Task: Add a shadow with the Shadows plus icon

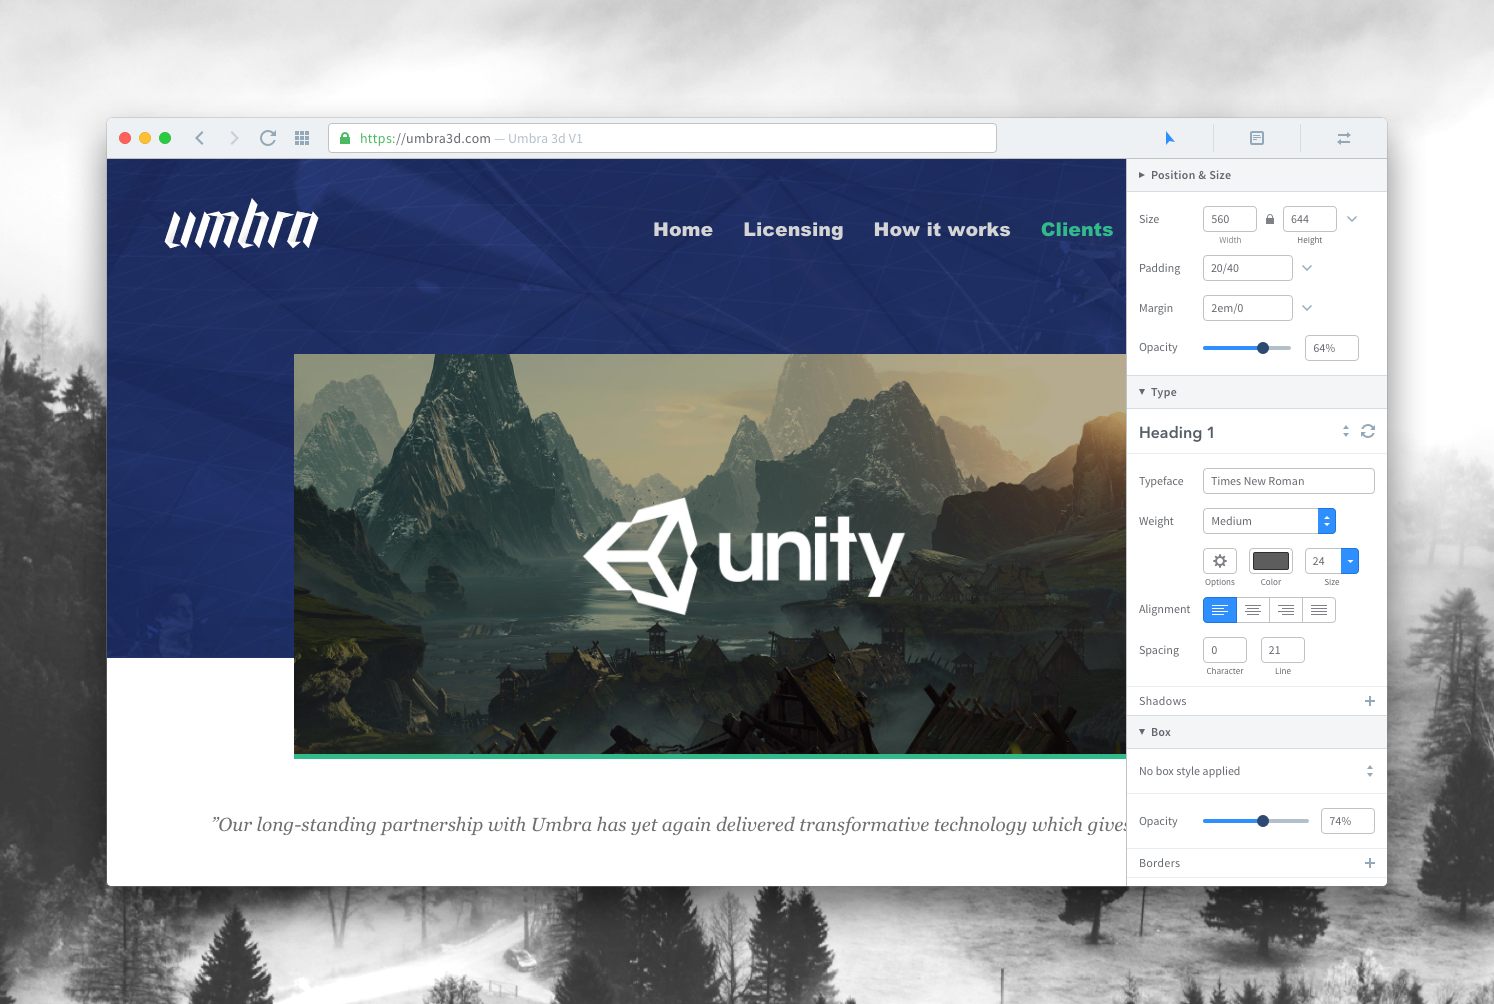Action: pyautogui.click(x=1370, y=701)
